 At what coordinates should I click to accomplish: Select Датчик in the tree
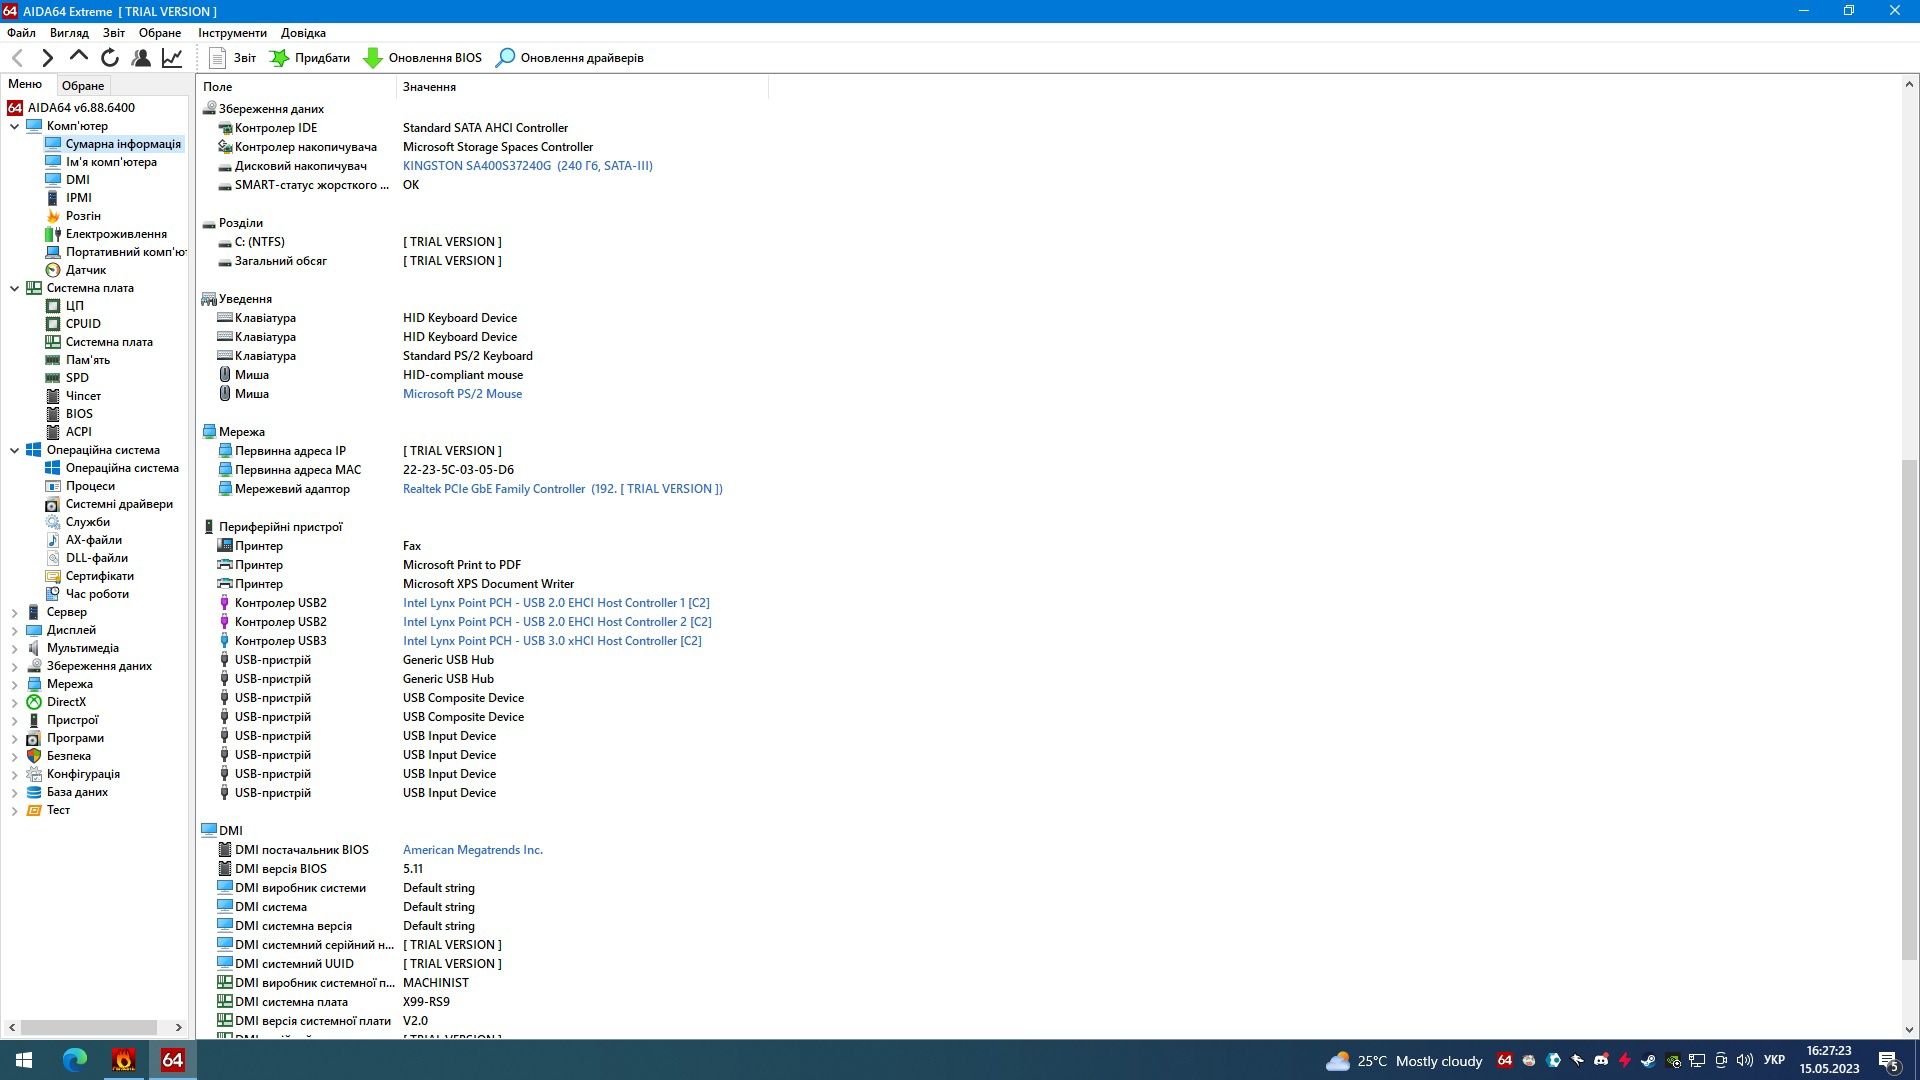pyautogui.click(x=86, y=270)
